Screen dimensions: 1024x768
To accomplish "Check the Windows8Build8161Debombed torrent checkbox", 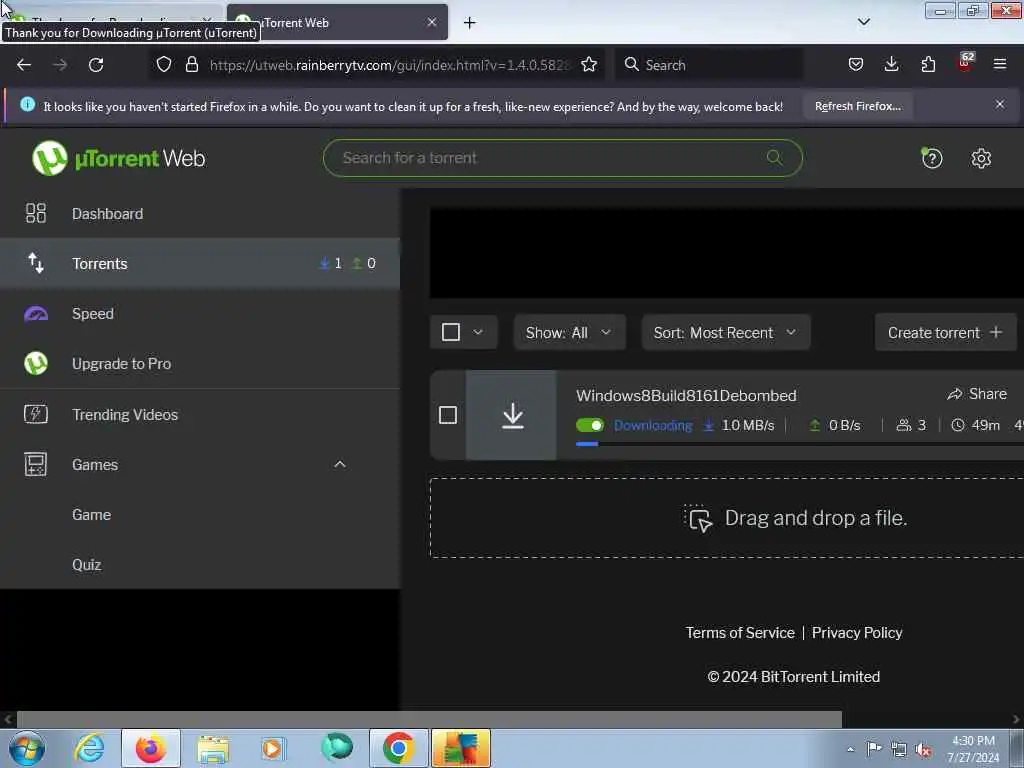I will point(448,415).
